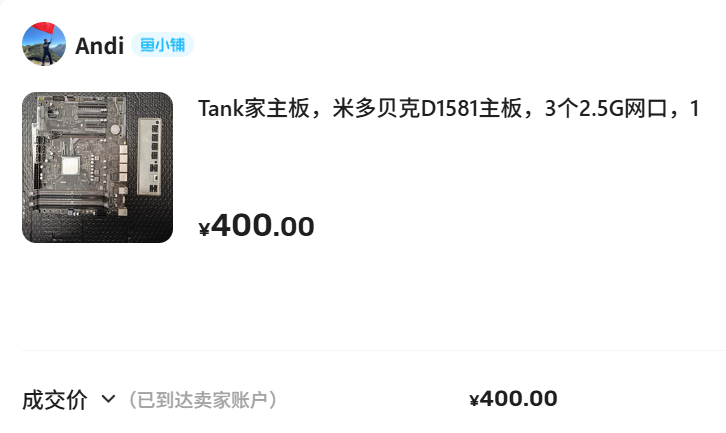Open seller Andi's profile avatar
Viewport: 726px width, 433px height.
point(44,44)
